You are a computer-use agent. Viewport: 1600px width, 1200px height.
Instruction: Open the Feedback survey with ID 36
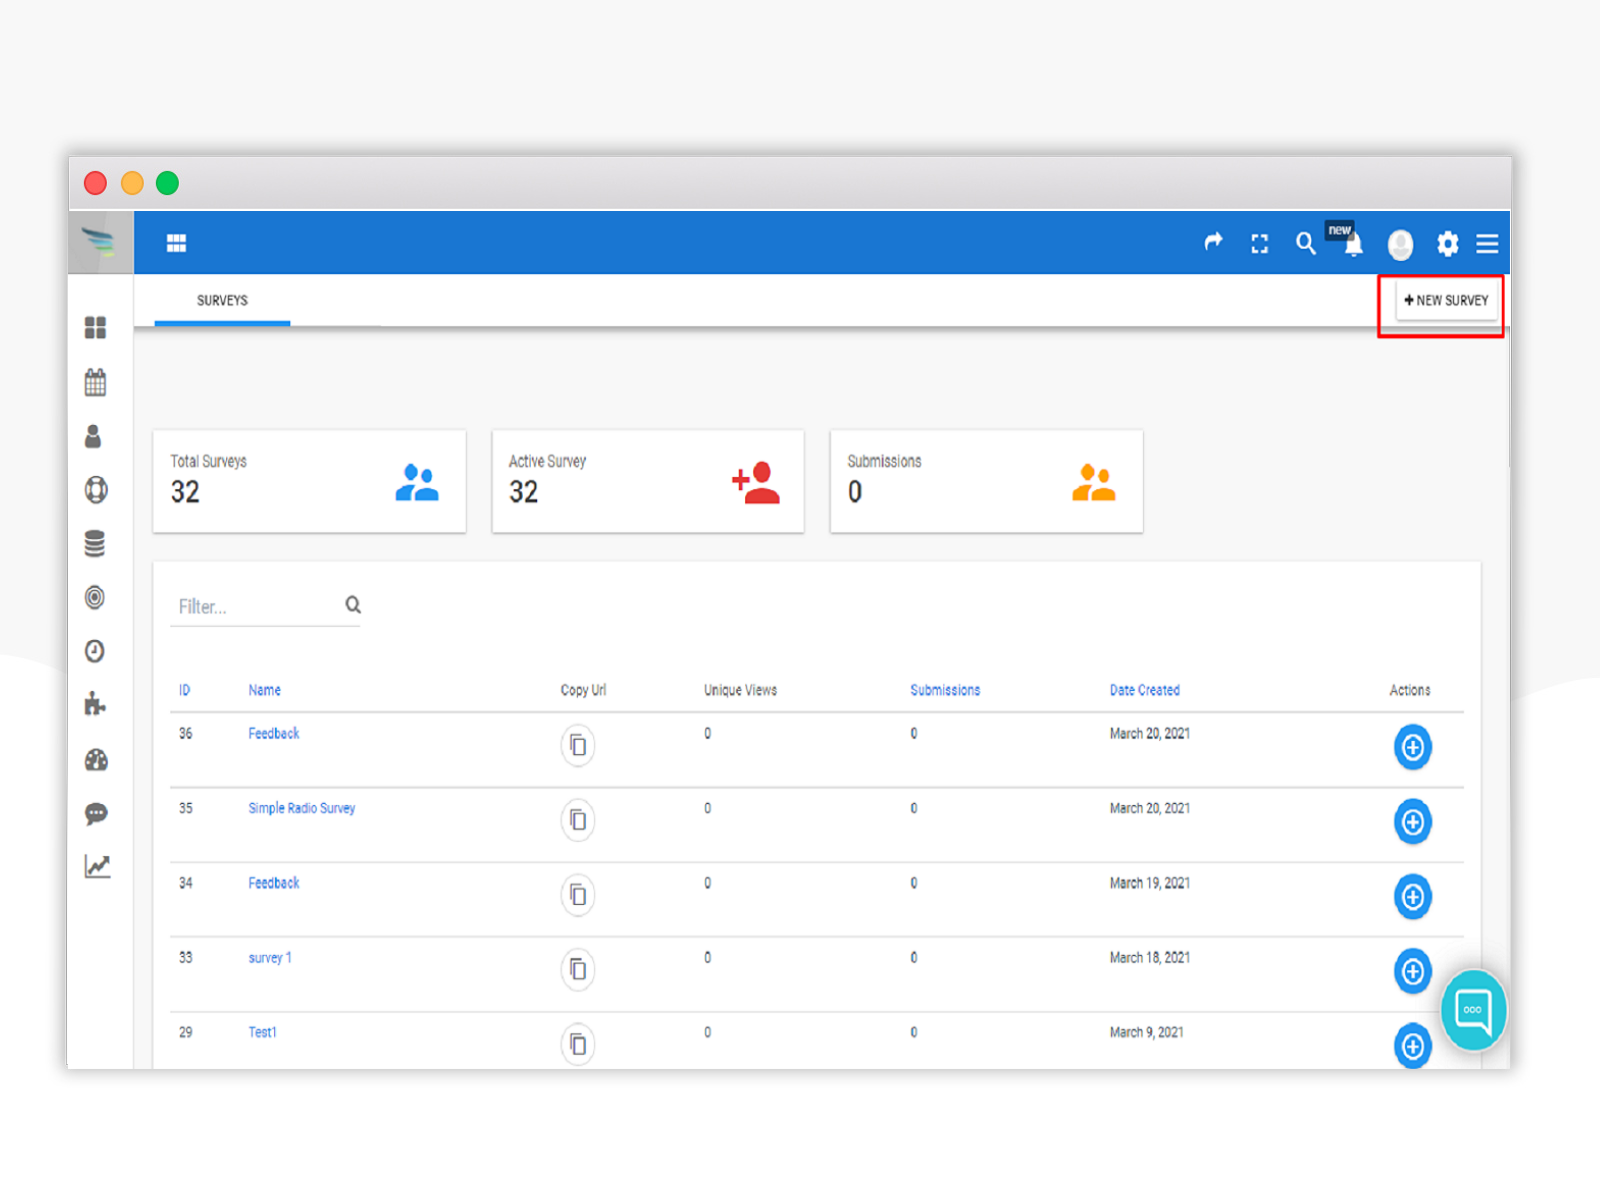tap(274, 733)
